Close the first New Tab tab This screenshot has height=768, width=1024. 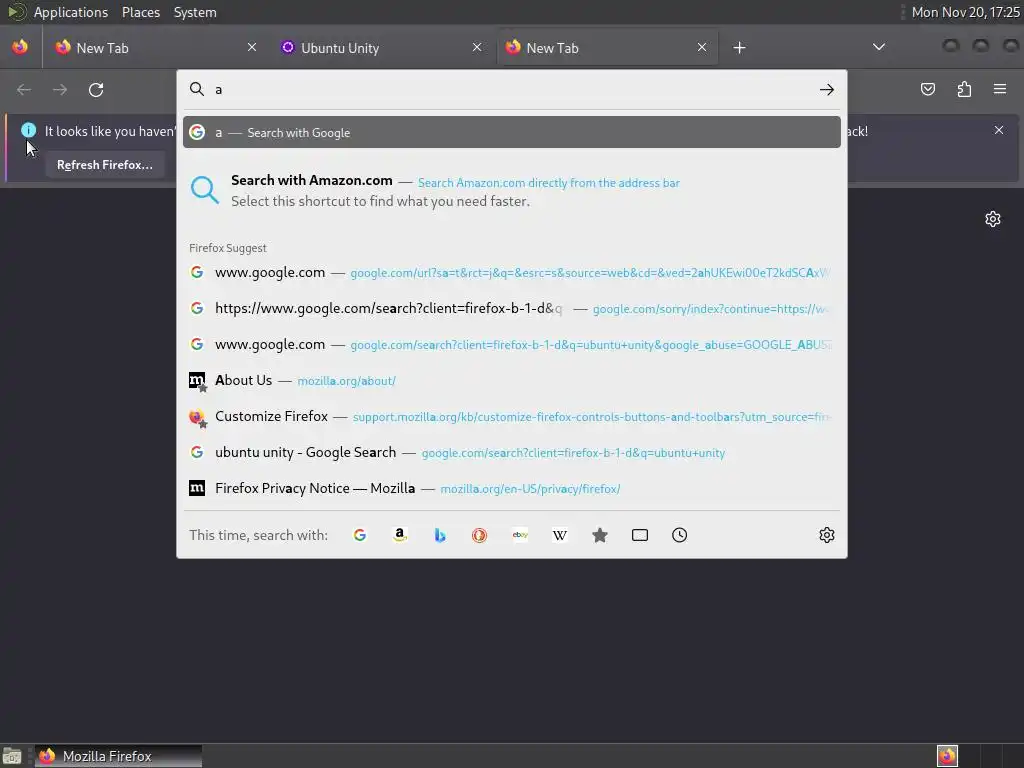(252, 47)
